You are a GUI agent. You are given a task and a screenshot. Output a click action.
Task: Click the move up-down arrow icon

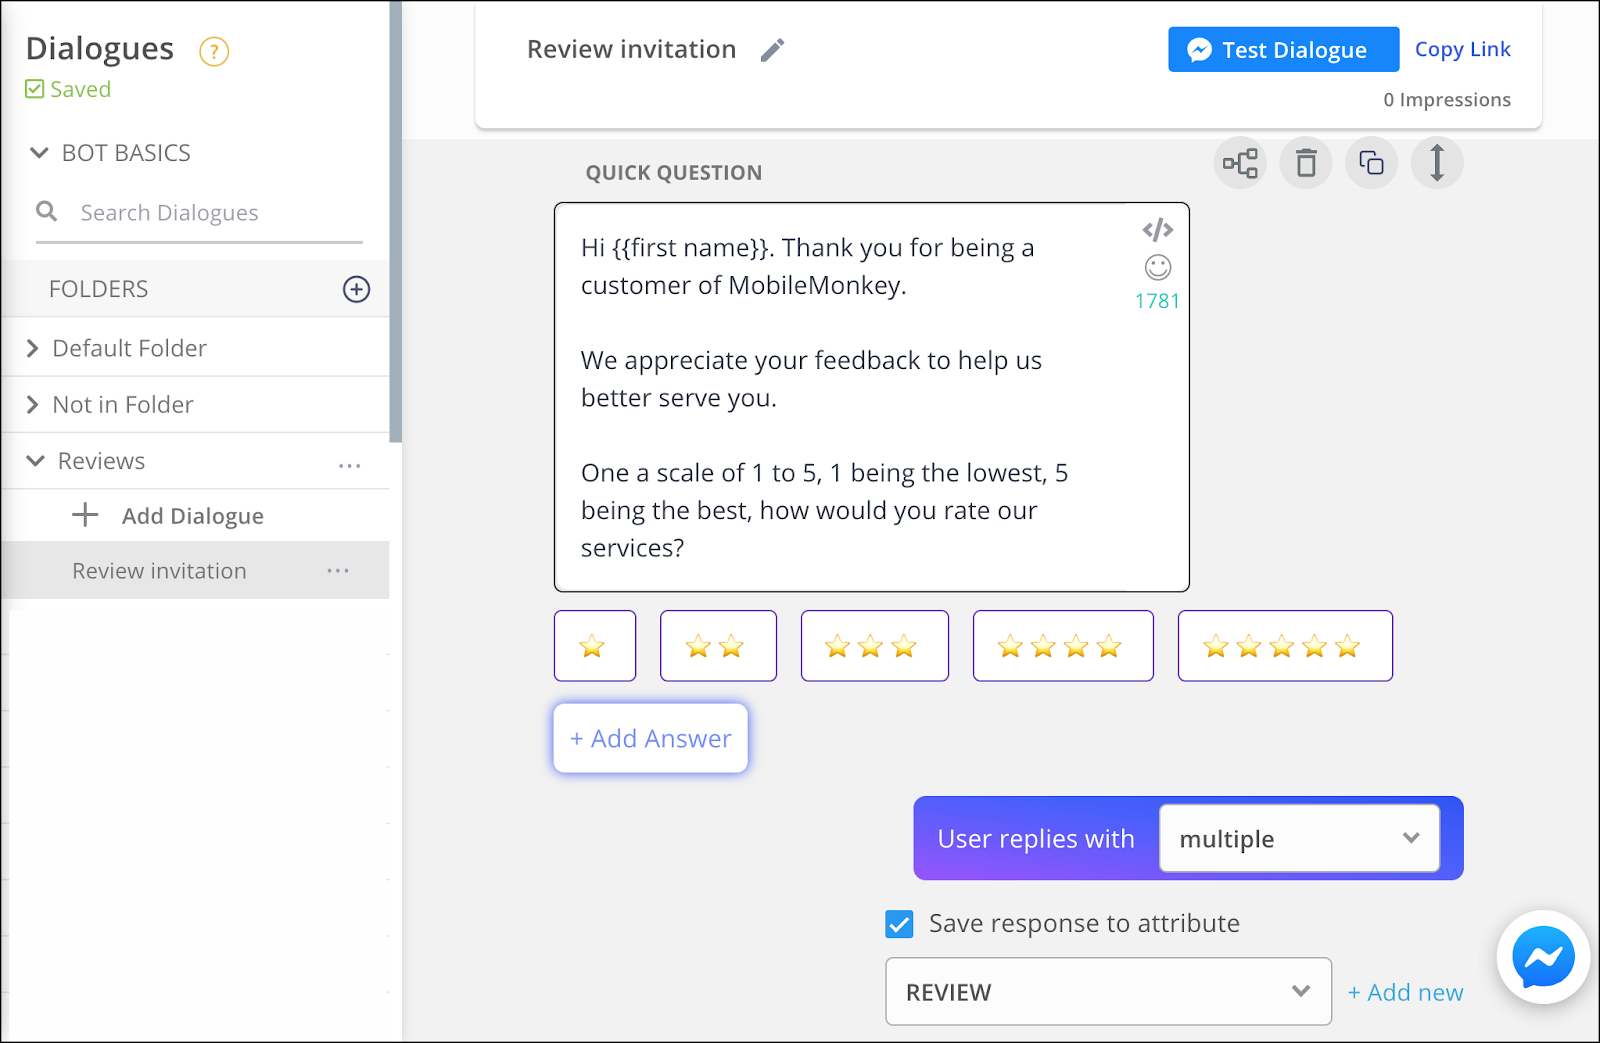(1437, 163)
